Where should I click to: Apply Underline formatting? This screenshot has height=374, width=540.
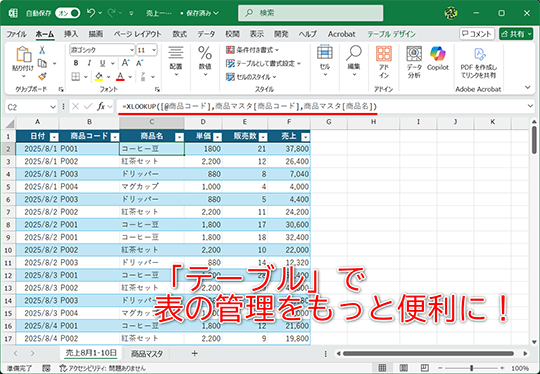[x=102, y=63]
